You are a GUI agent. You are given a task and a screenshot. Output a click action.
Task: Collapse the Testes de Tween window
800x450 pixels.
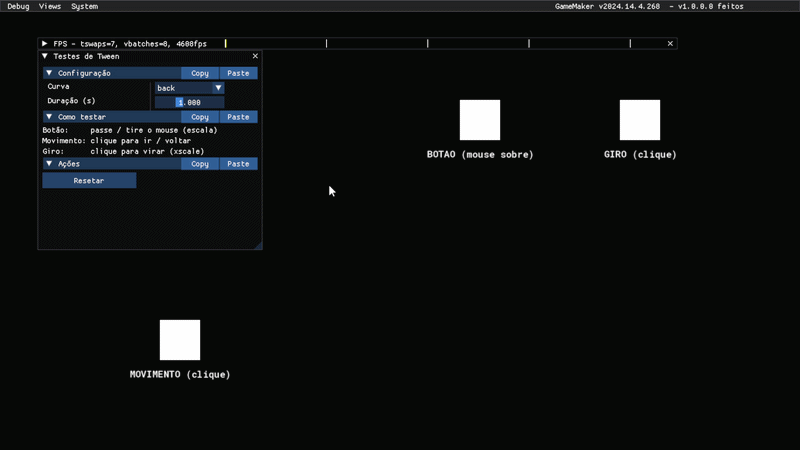pyautogui.click(x=45, y=56)
